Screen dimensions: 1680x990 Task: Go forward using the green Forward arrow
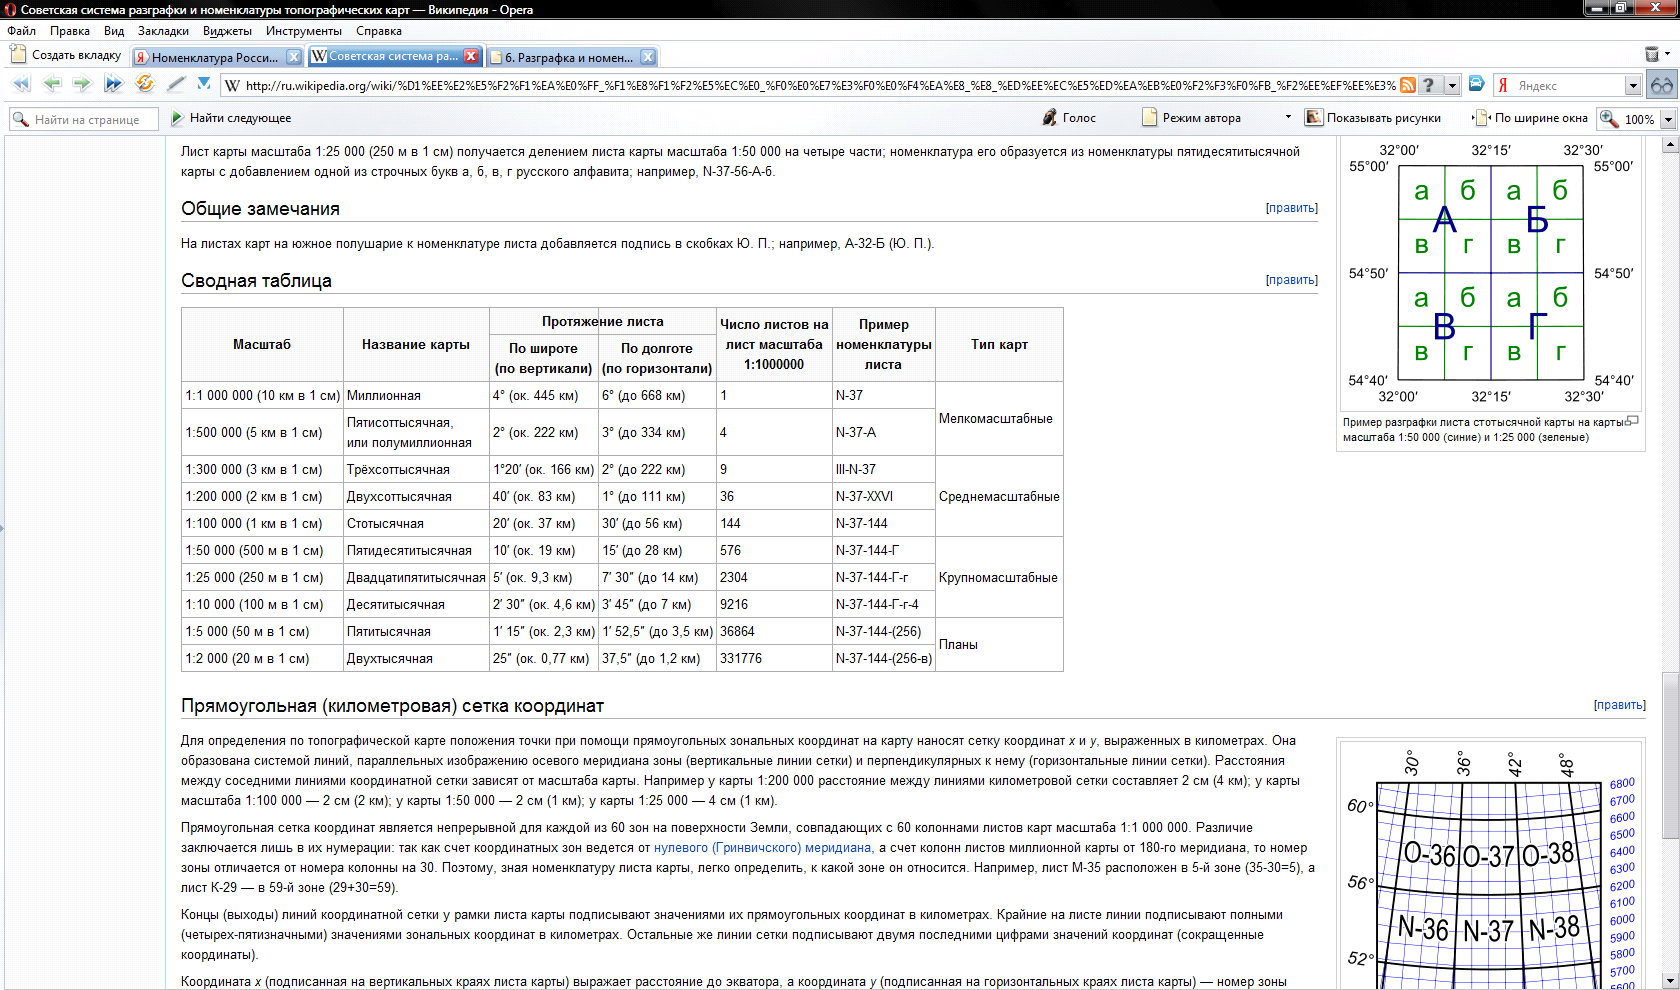[82, 84]
